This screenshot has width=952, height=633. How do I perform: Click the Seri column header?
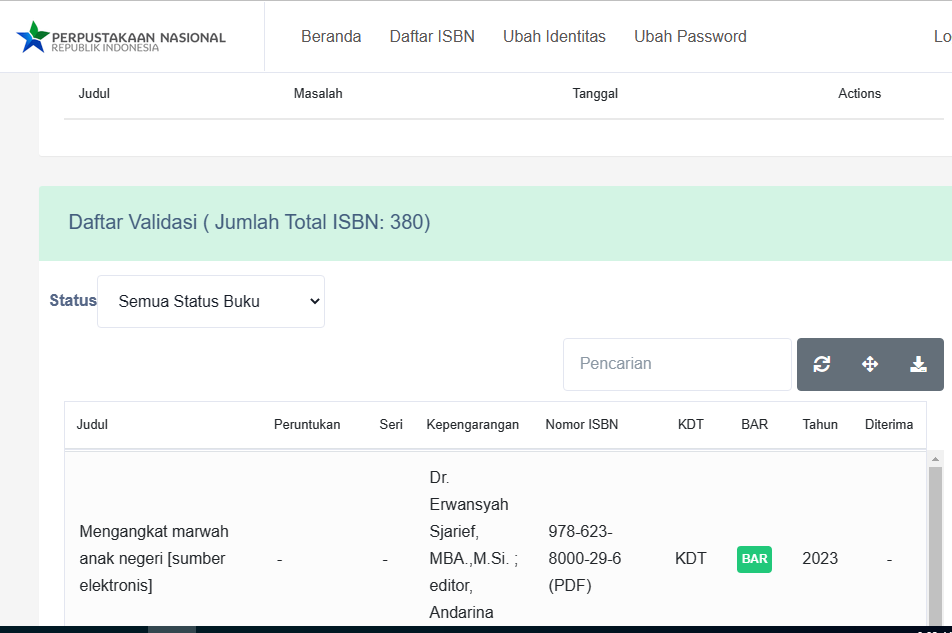pos(391,424)
